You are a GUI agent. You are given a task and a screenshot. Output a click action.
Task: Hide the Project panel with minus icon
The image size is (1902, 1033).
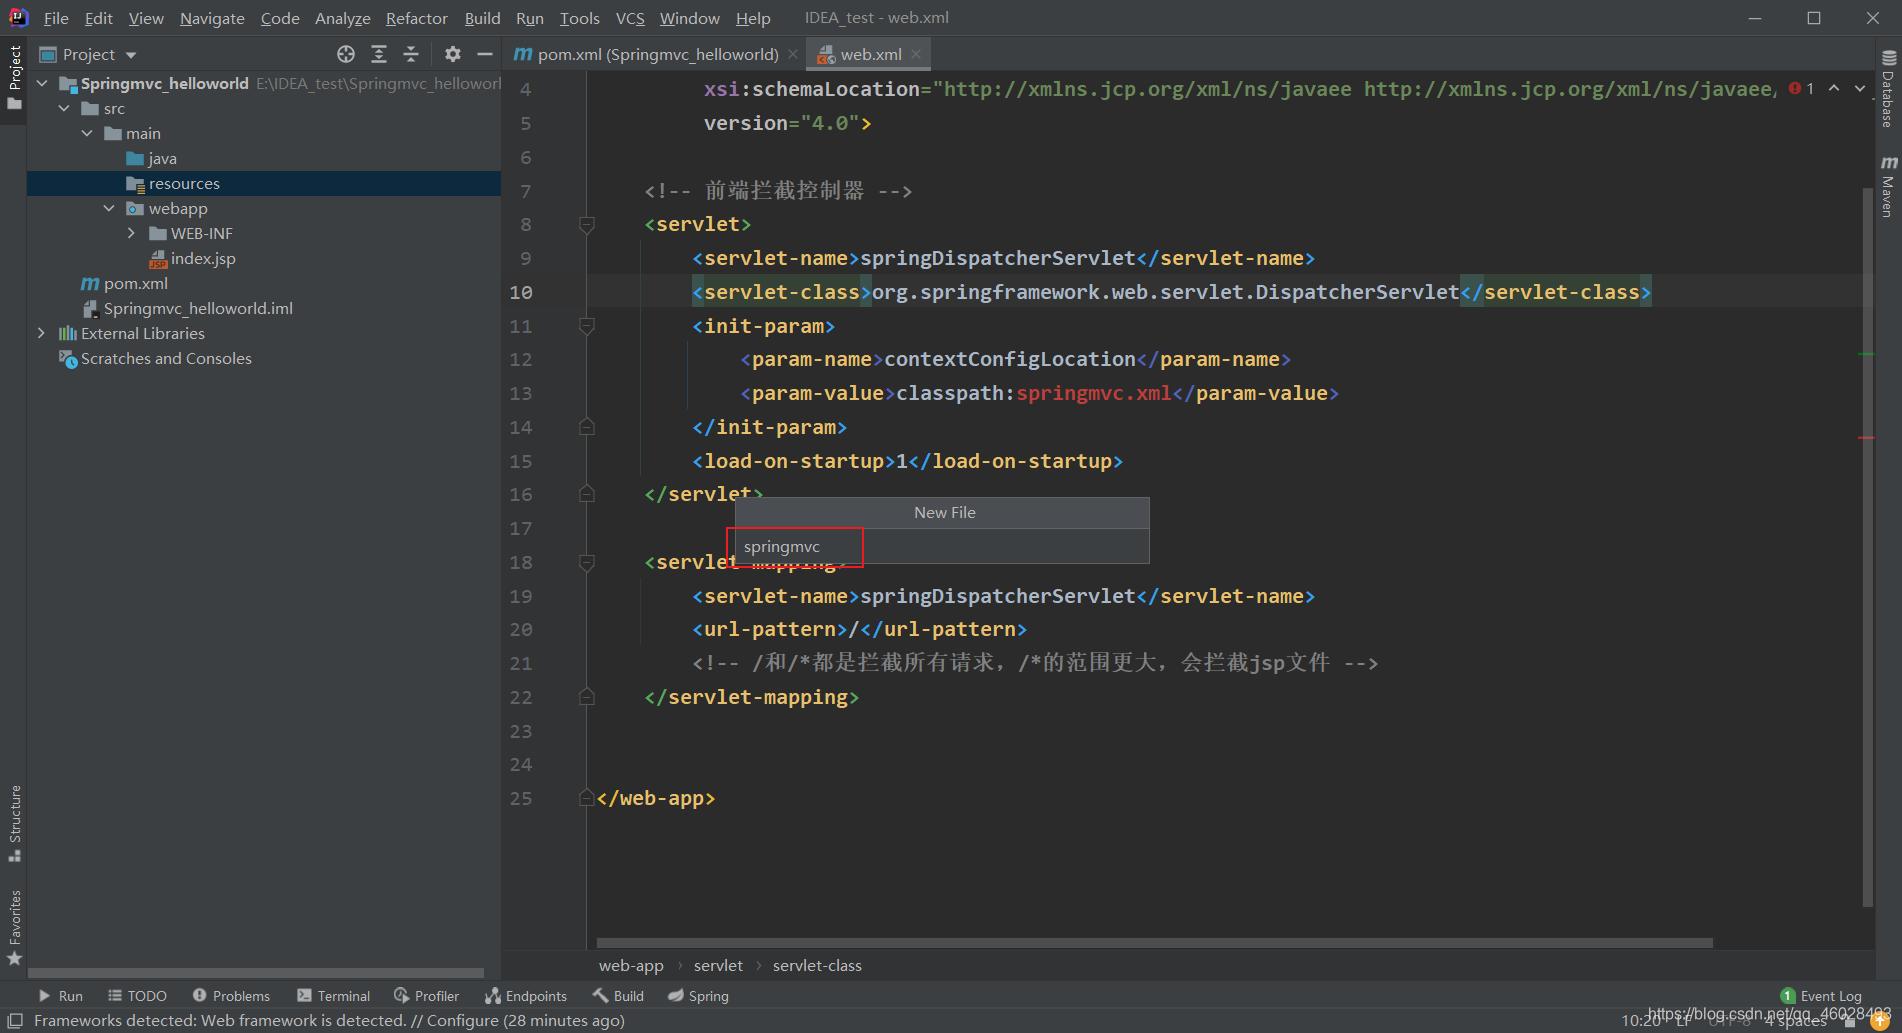[485, 54]
